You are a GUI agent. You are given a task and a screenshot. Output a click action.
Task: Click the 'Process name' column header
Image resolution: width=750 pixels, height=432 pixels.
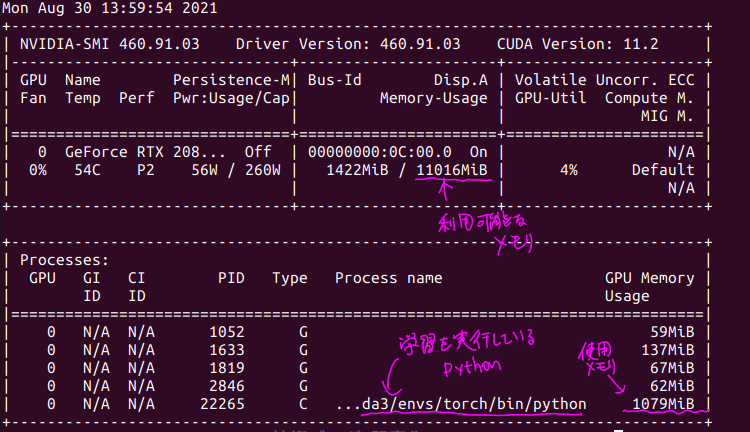coord(388,278)
